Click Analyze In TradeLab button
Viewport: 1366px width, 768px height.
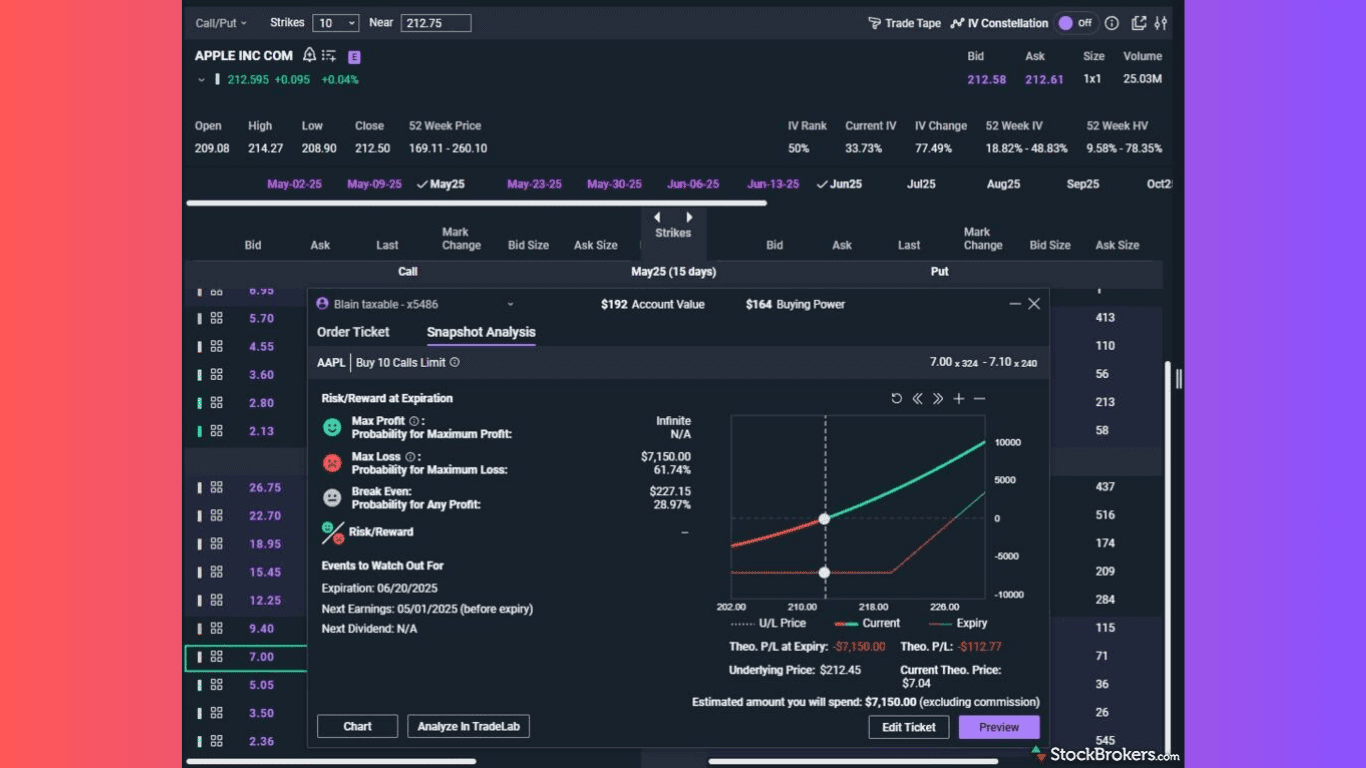(468, 727)
